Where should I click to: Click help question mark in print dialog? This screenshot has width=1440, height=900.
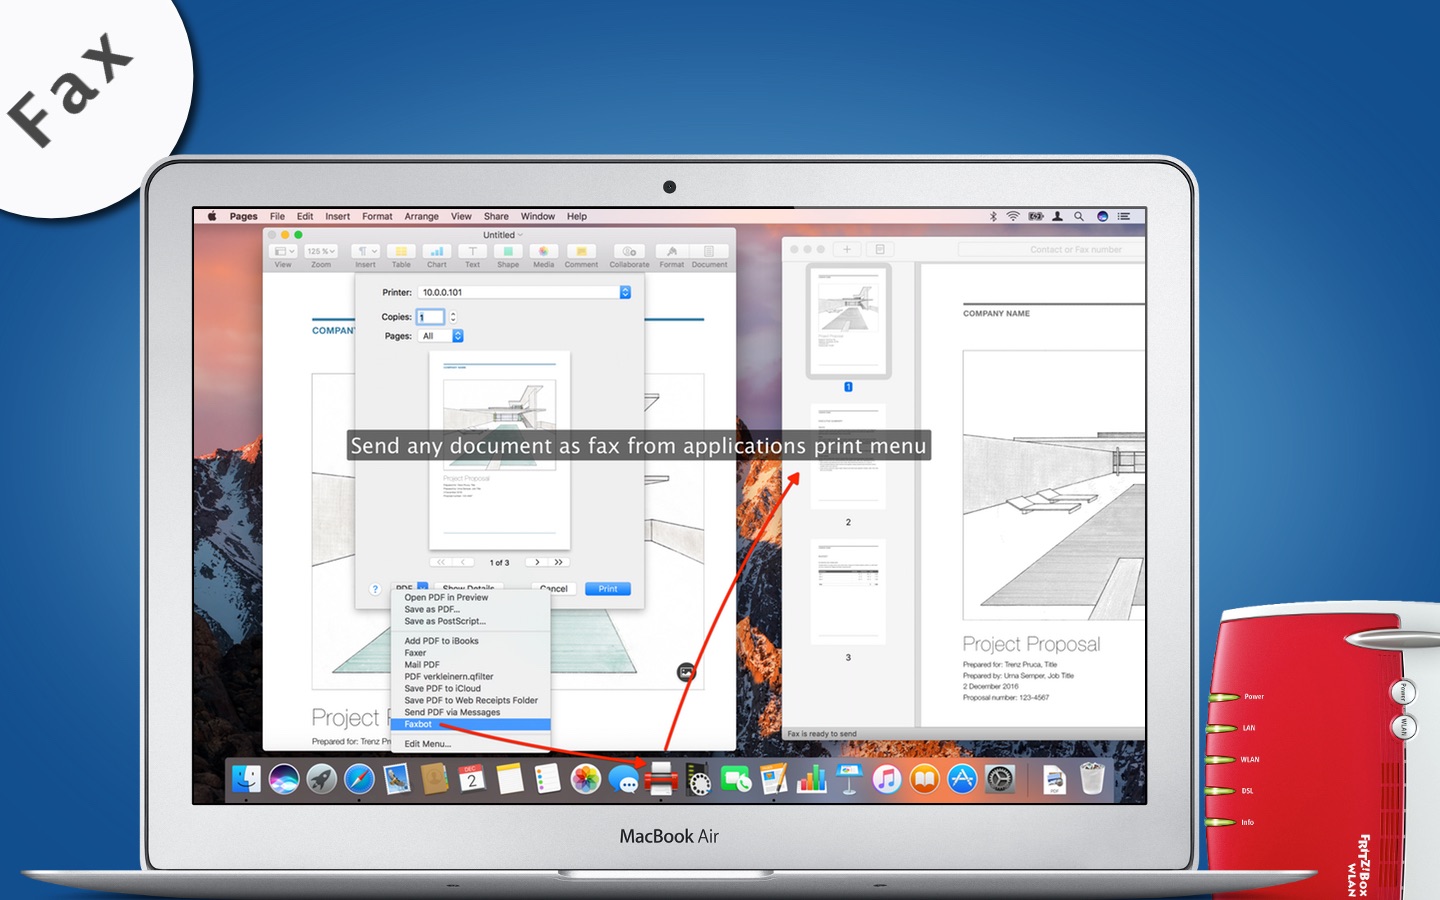pos(375,589)
